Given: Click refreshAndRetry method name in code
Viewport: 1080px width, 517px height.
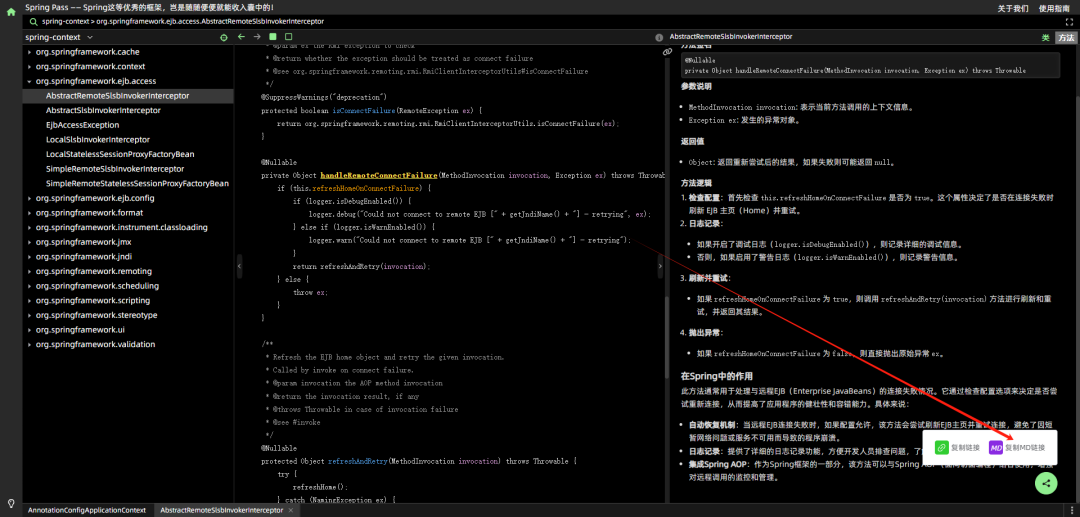Looking at the screenshot, I should click(x=357, y=461).
